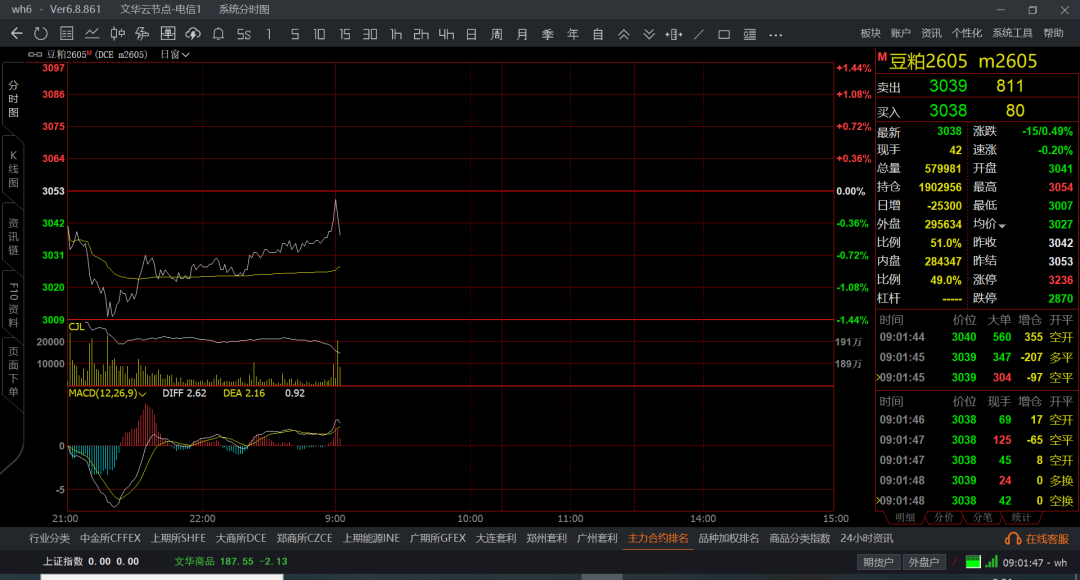Image resolution: width=1080 pixels, height=580 pixels.
Task: Toggle the 1h period button
Action: pyautogui.click(x=395, y=34)
